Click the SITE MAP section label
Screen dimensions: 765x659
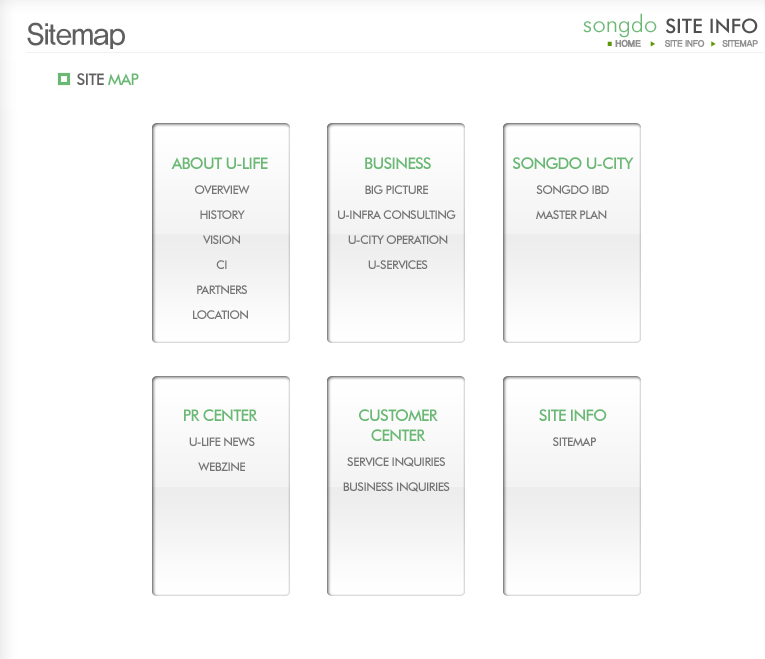click(x=107, y=80)
